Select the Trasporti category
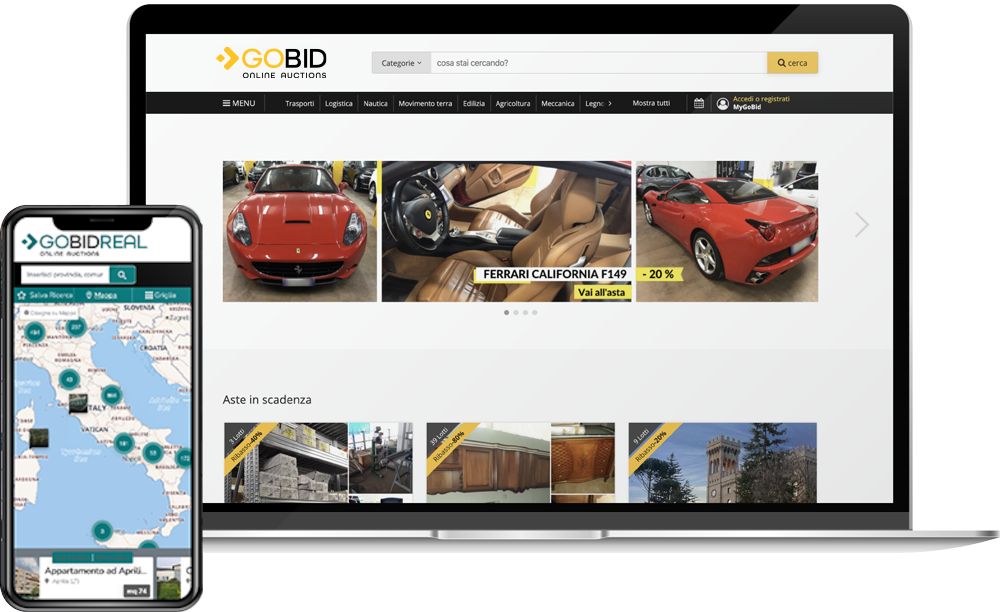Viewport: 1000px width, 612px height. (300, 103)
